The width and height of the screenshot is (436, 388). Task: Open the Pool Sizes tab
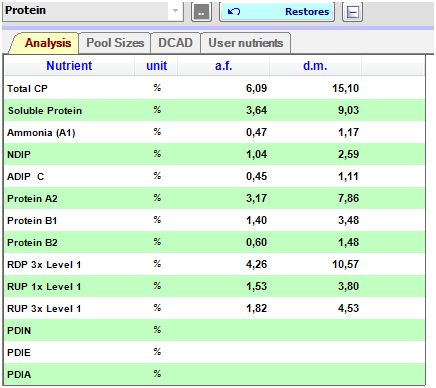point(115,43)
